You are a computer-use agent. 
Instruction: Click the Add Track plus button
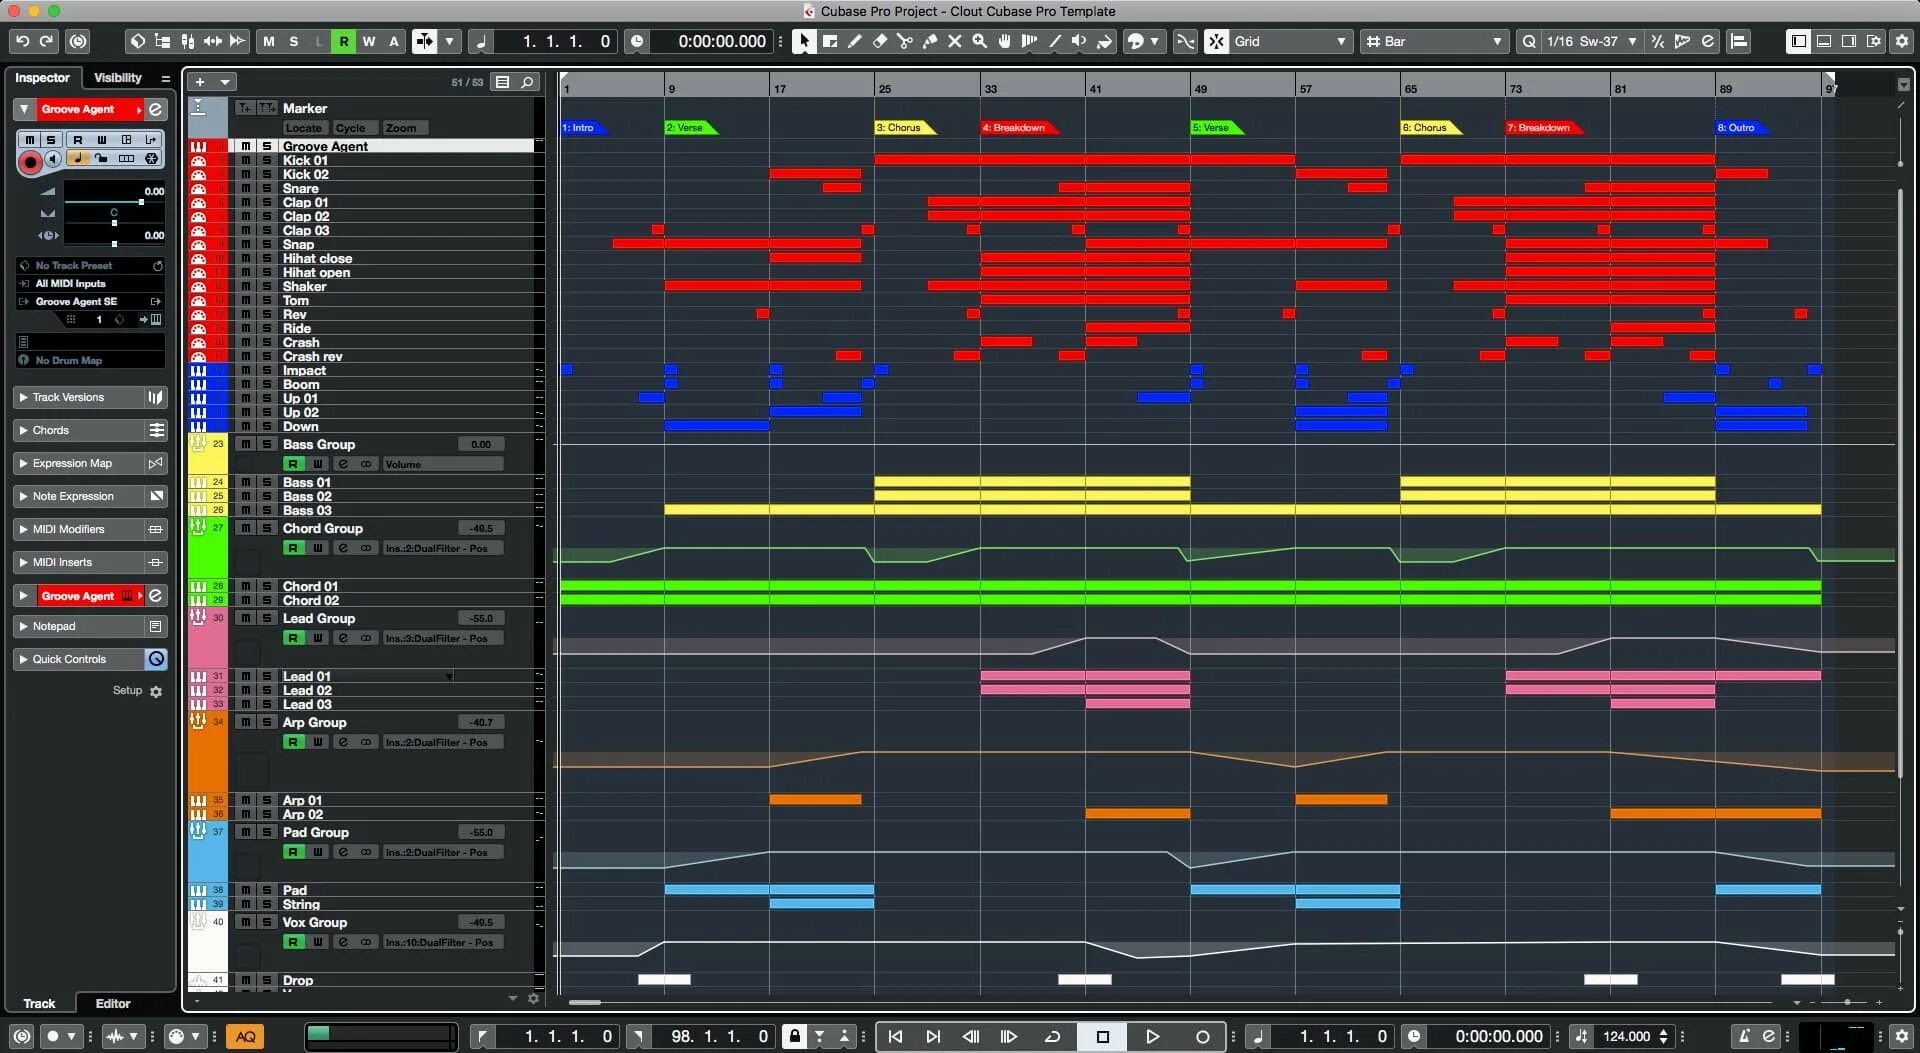click(200, 82)
